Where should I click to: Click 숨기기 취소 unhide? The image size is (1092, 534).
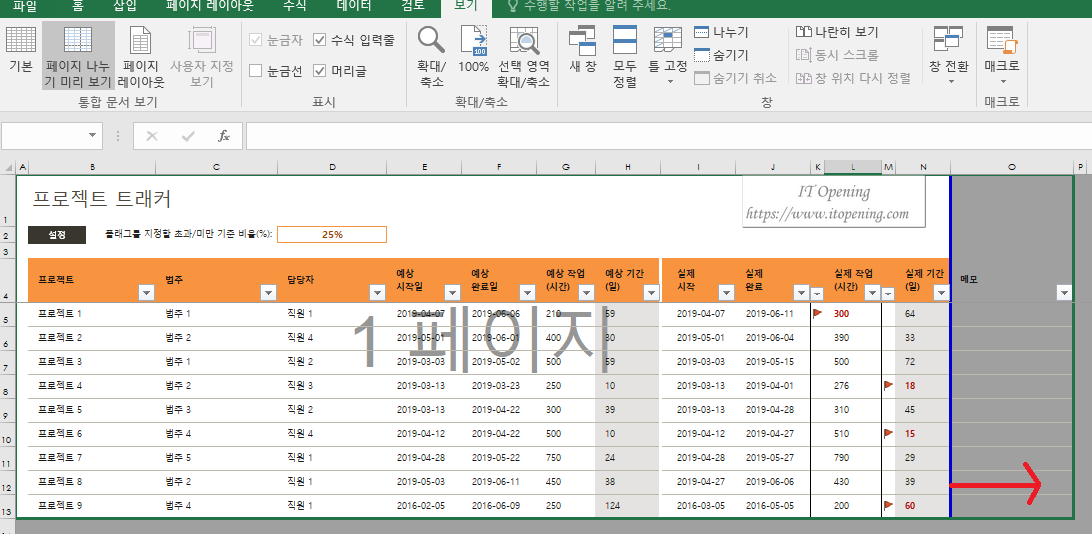click(x=735, y=78)
